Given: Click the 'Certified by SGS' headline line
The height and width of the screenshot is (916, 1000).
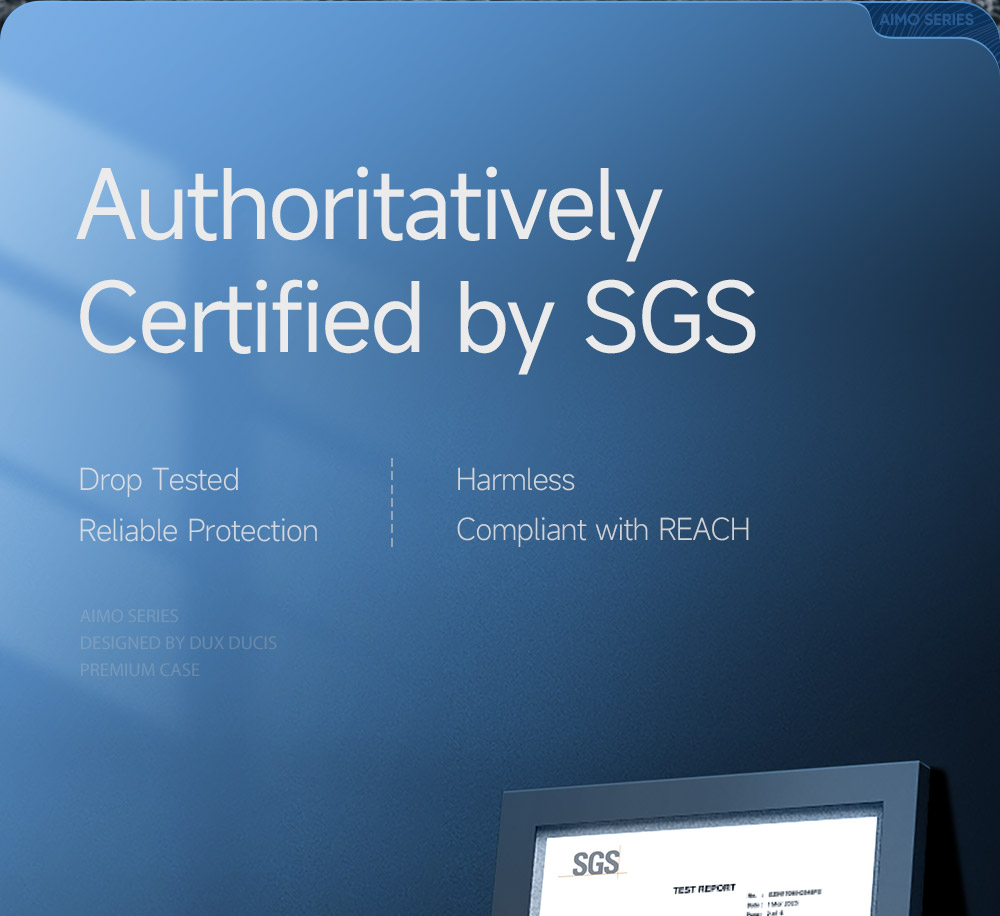Looking at the screenshot, I should (416, 318).
